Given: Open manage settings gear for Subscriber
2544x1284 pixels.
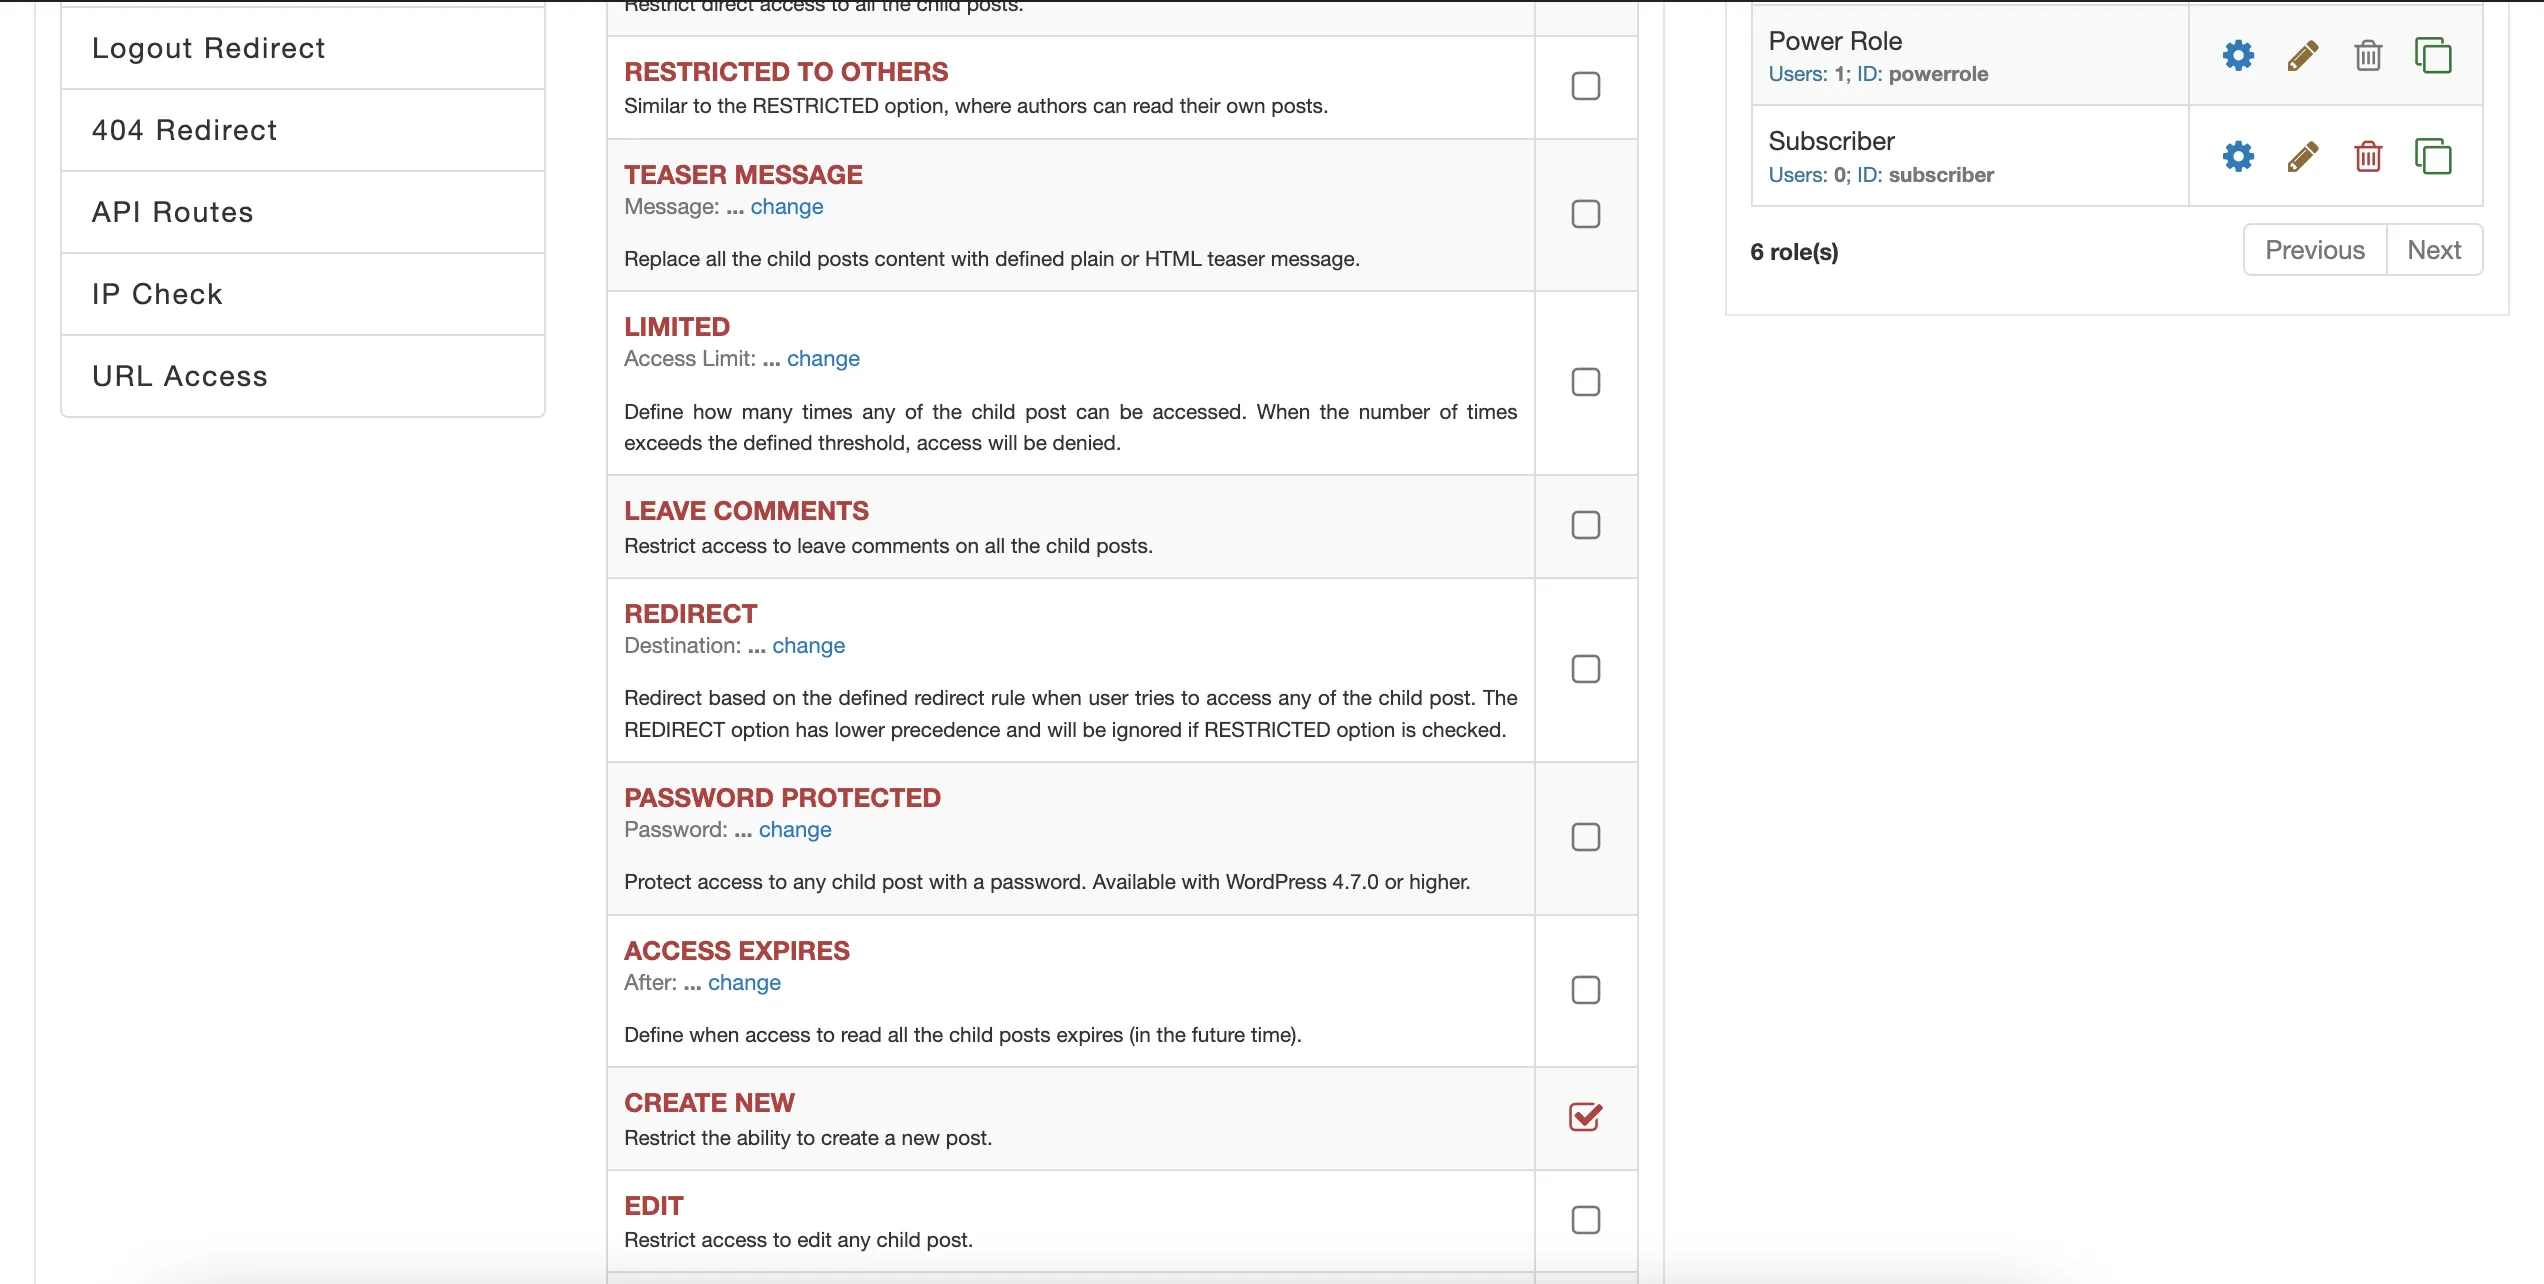Looking at the screenshot, I should (x=2238, y=156).
